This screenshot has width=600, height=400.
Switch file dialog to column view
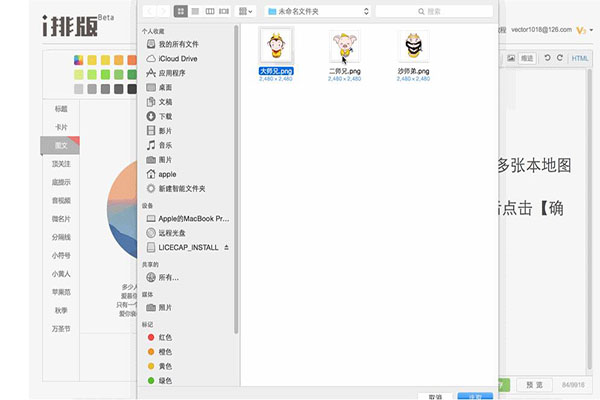coord(210,11)
